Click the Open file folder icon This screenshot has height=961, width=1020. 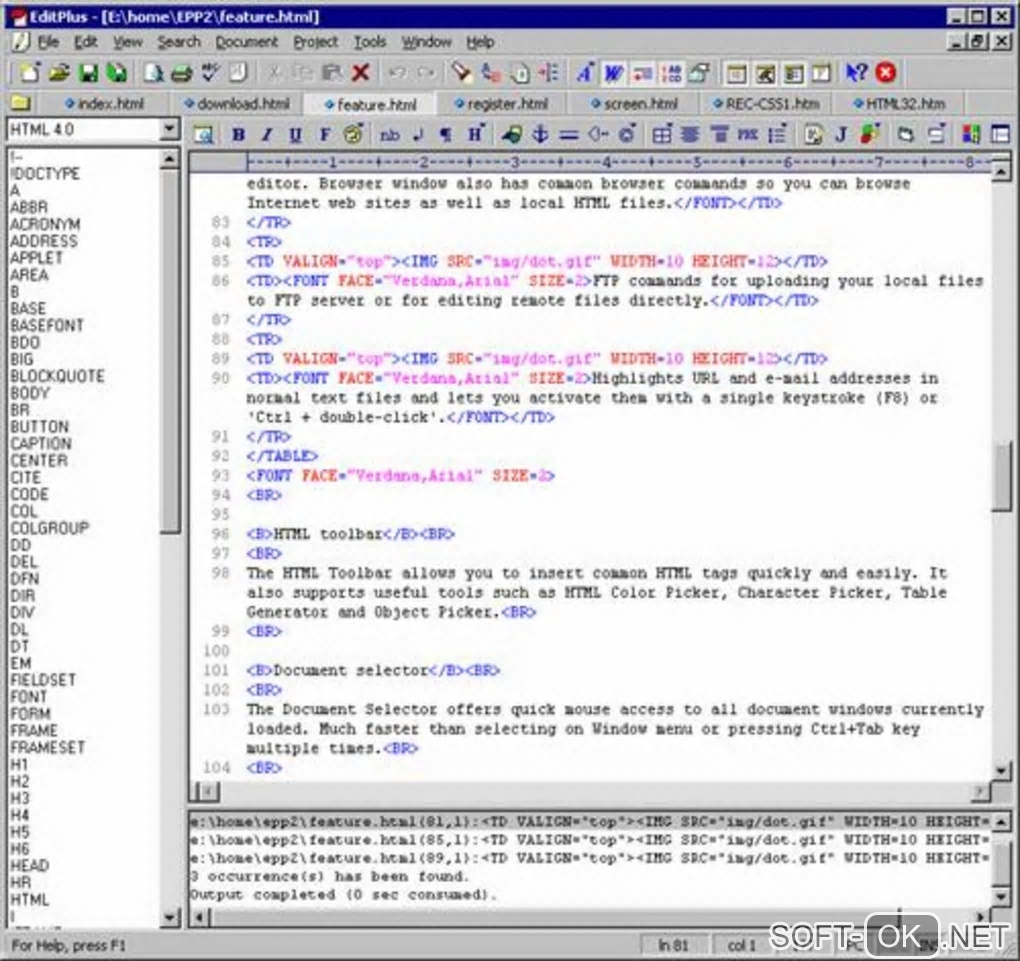(x=59, y=73)
